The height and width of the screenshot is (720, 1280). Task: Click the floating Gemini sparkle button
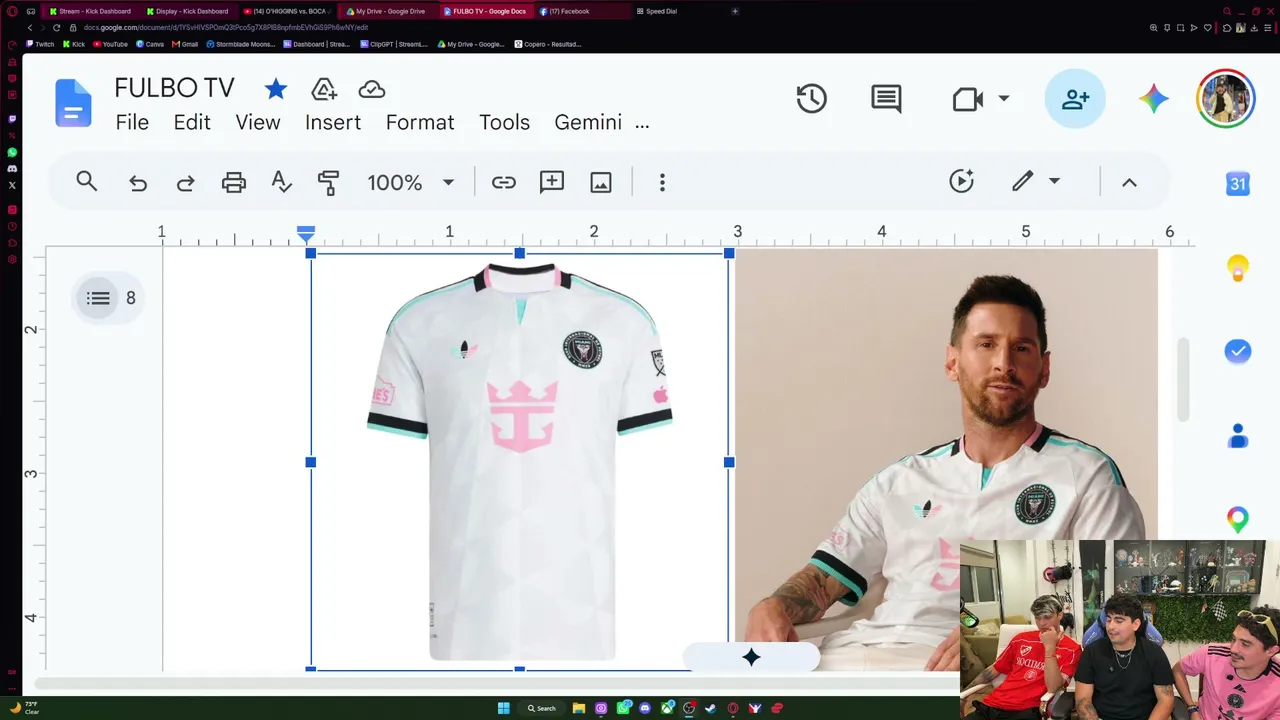coord(751,657)
